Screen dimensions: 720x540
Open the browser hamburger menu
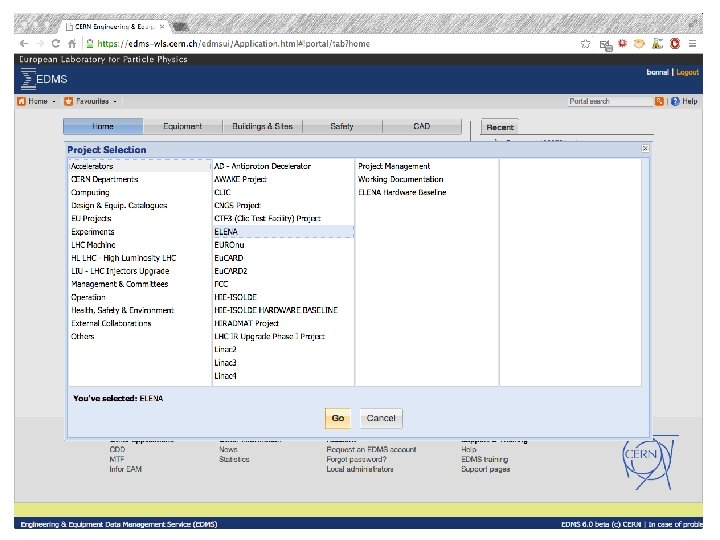[692, 44]
